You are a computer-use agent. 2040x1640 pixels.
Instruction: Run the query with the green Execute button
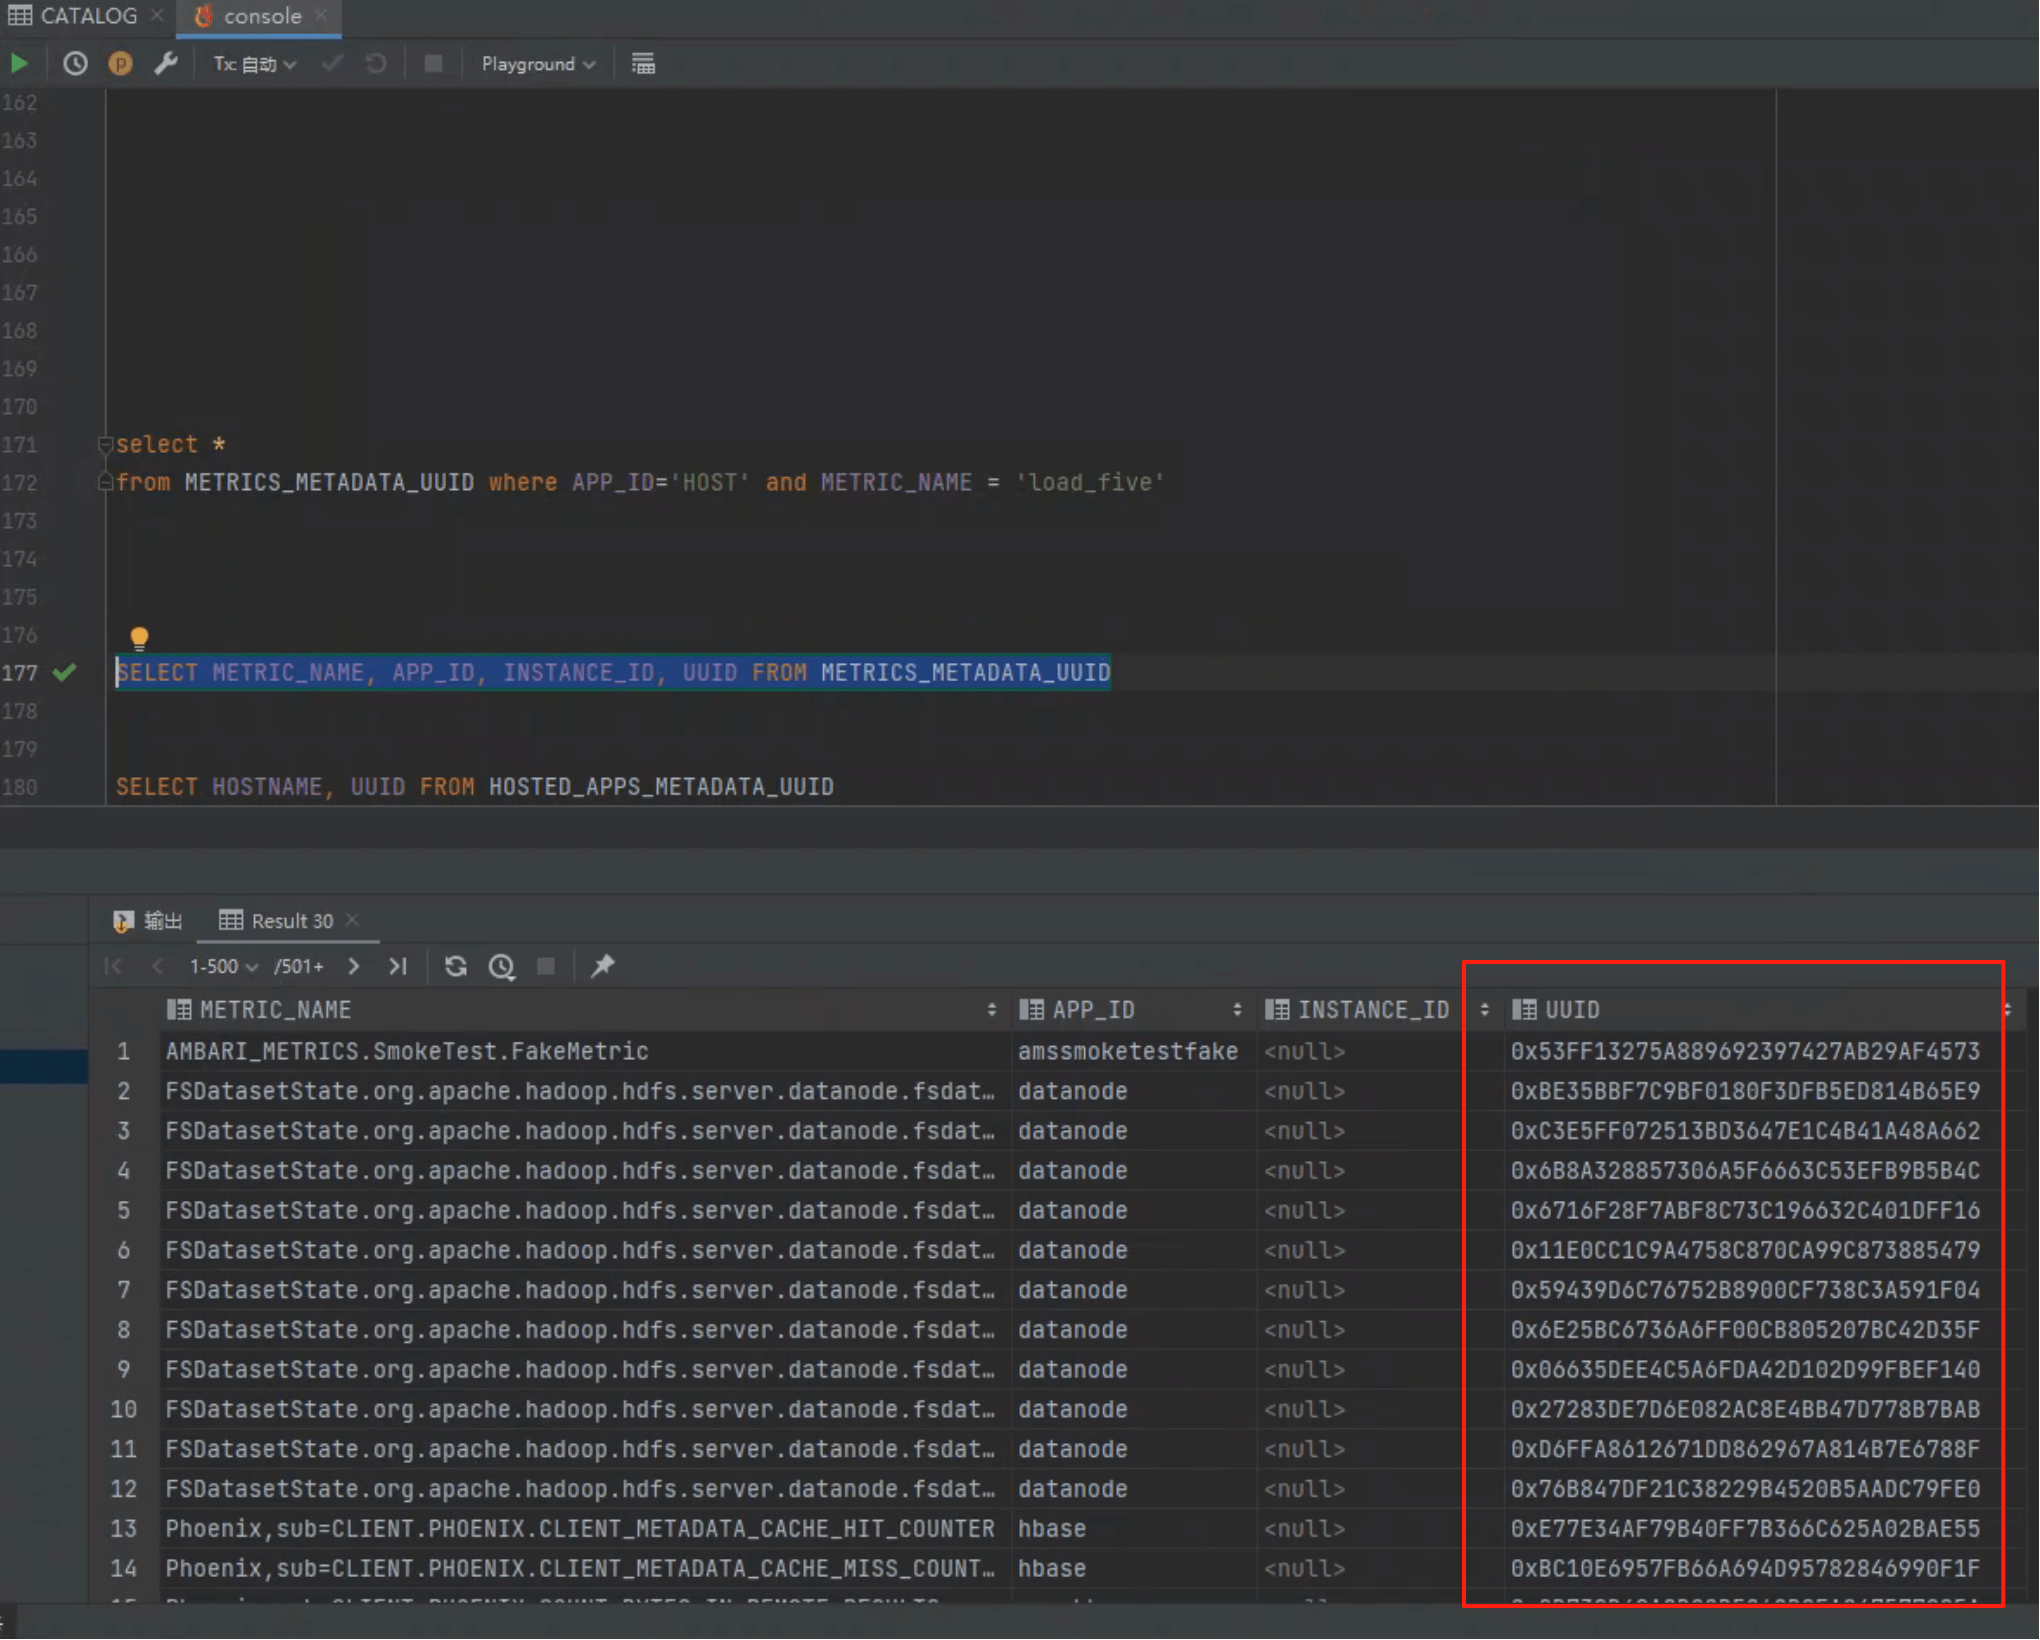[19, 64]
